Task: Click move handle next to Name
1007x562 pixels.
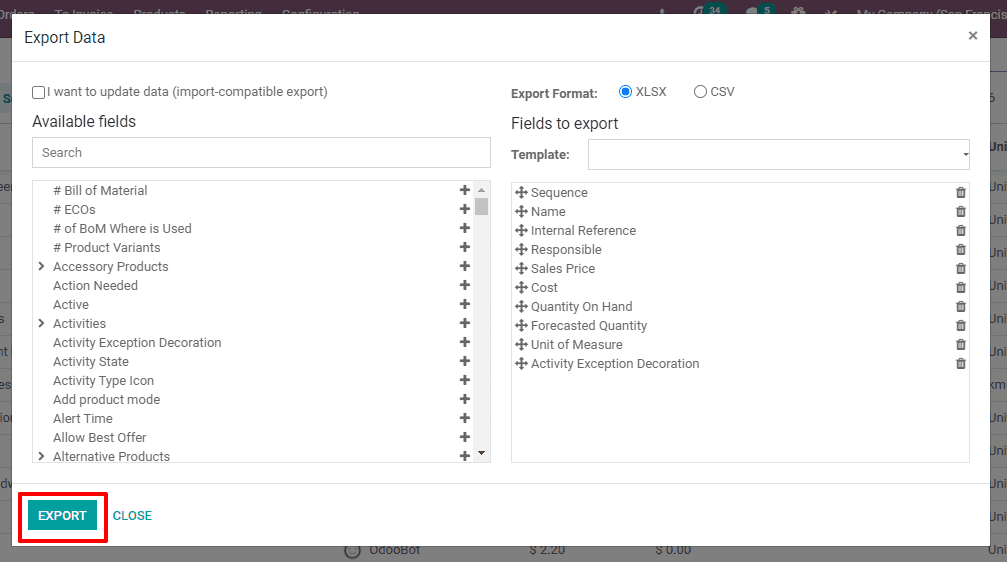Action: tap(521, 211)
